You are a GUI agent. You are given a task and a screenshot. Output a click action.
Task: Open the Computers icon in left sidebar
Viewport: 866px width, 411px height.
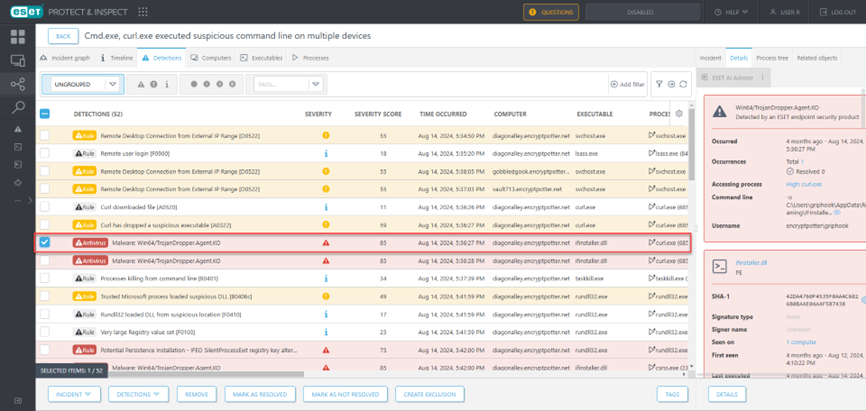pyautogui.click(x=18, y=61)
